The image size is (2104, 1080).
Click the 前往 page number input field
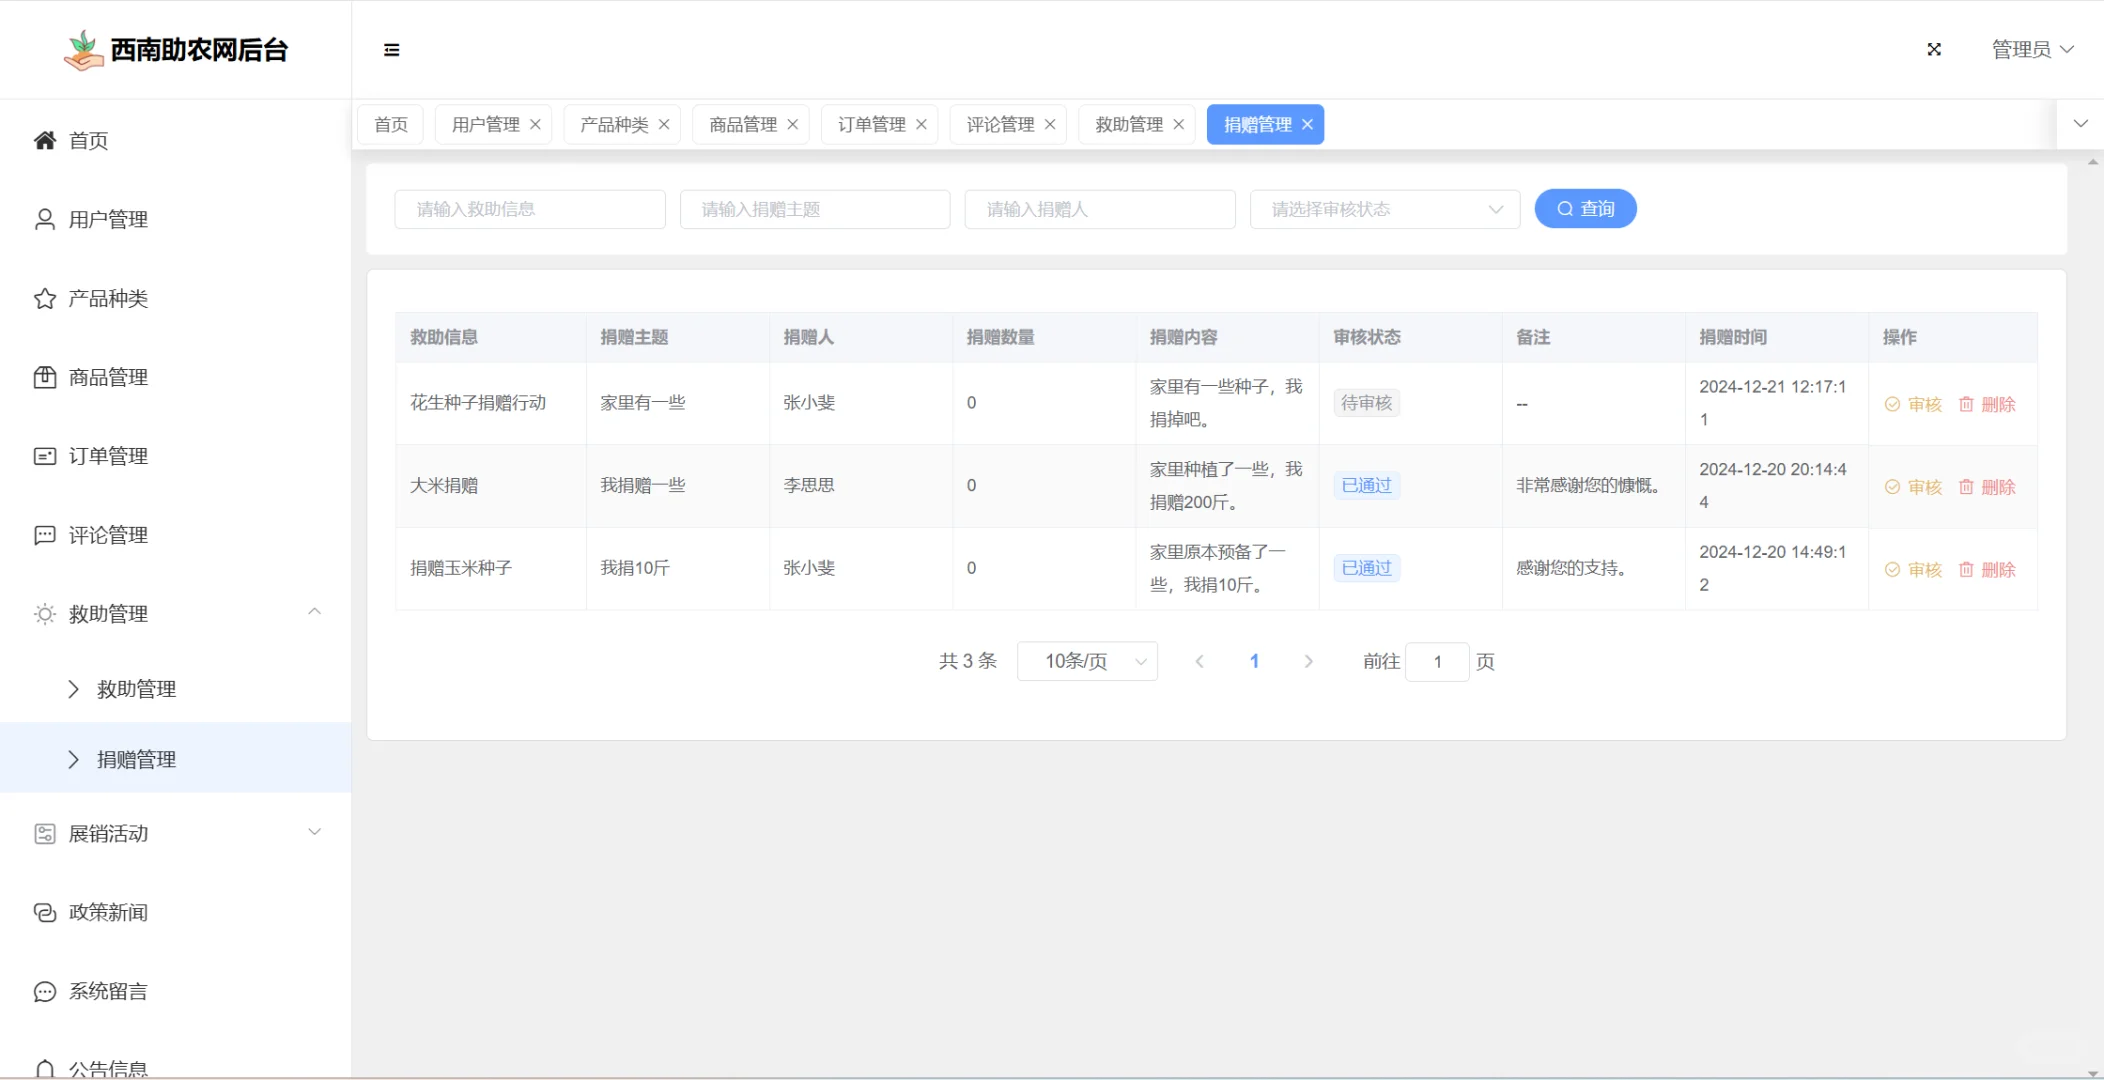point(1437,661)
